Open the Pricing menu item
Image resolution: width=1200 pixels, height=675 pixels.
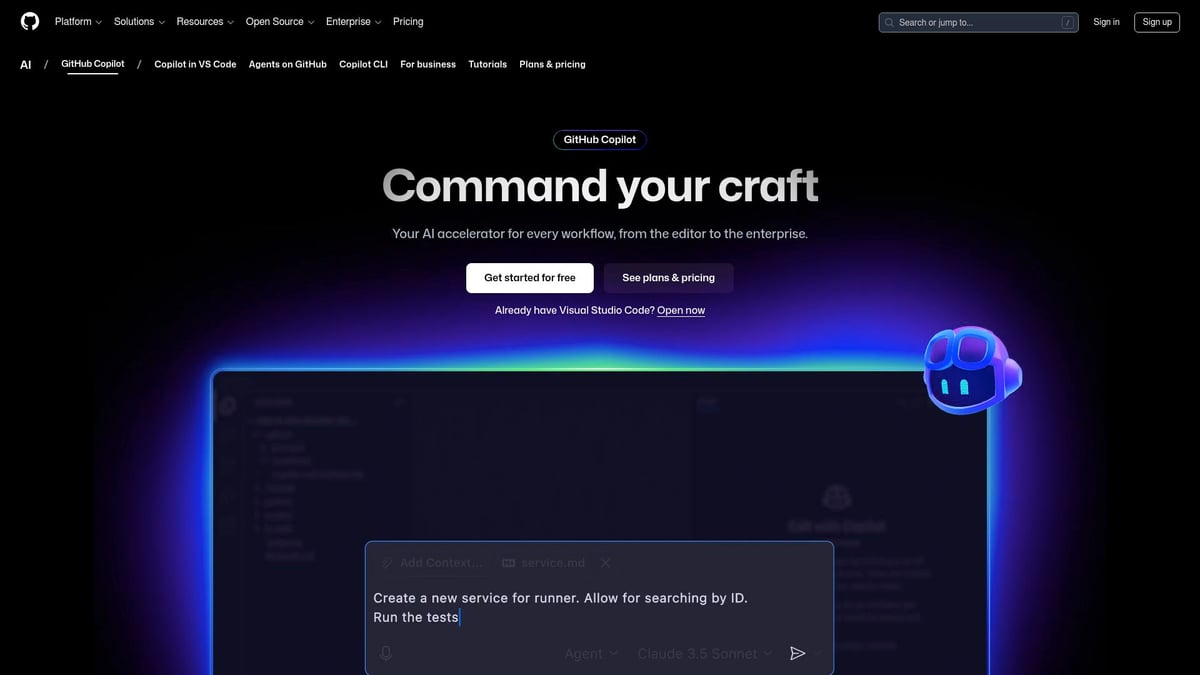point(408,21)
